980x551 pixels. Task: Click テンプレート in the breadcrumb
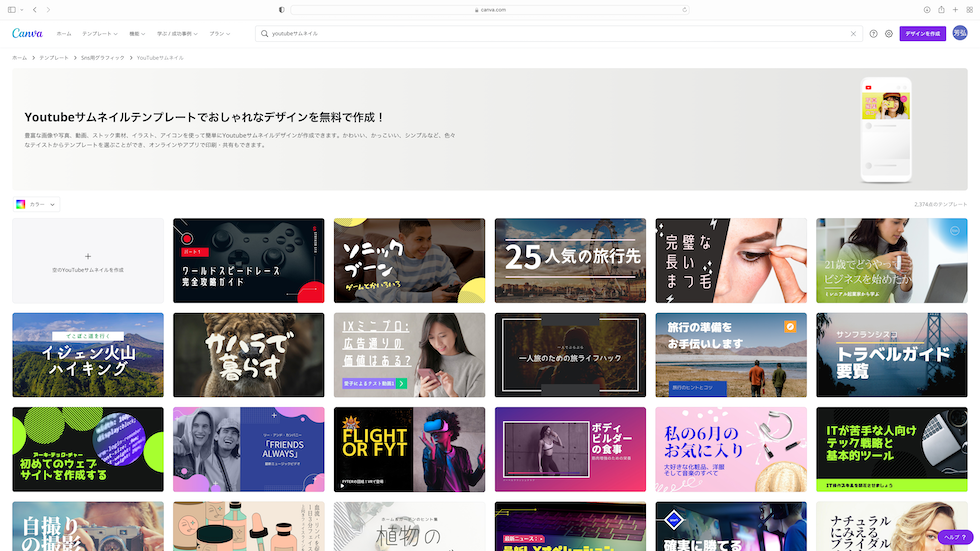click(54, 57)
